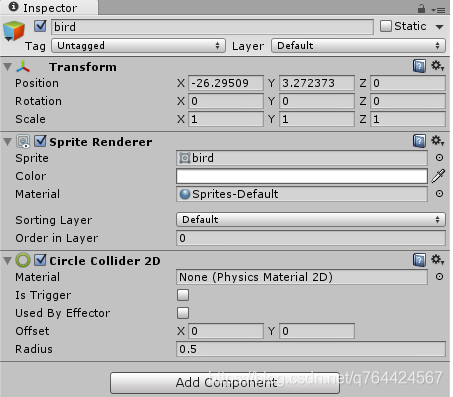Open Transform component help icon
Image resolution: width=453 pixels, height=397 pixels.
pyautogui.click(x=419, y=66)
